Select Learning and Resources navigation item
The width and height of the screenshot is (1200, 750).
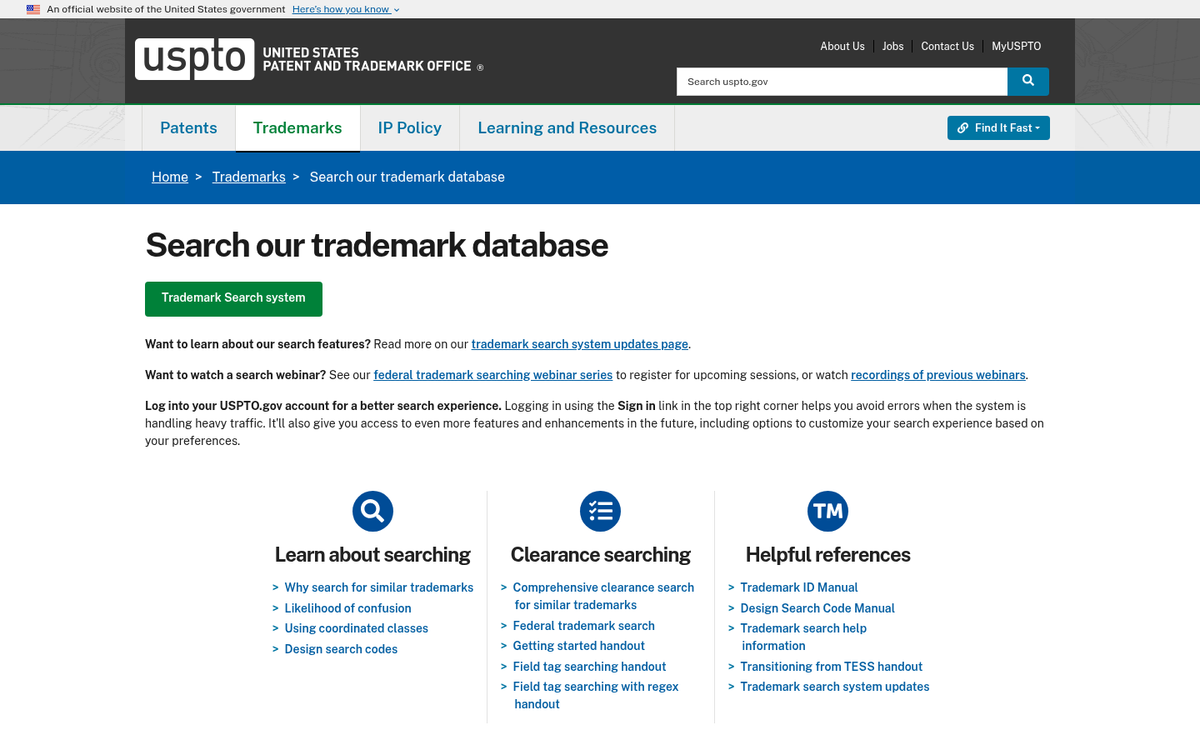coord(566,128)
